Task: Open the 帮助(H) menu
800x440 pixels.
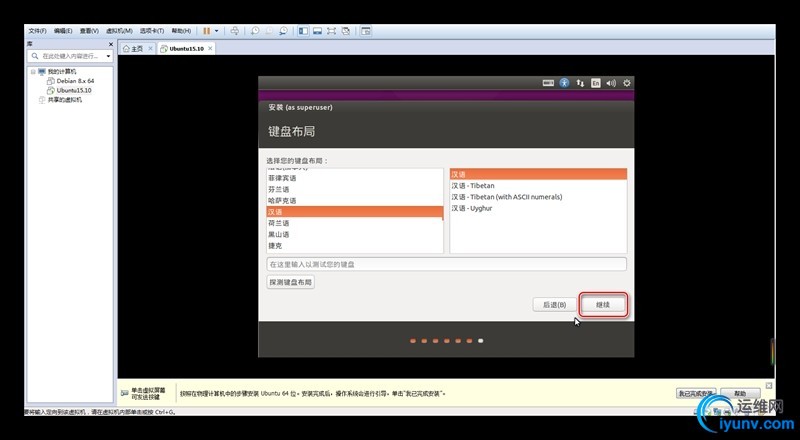Action: (181, 31)
